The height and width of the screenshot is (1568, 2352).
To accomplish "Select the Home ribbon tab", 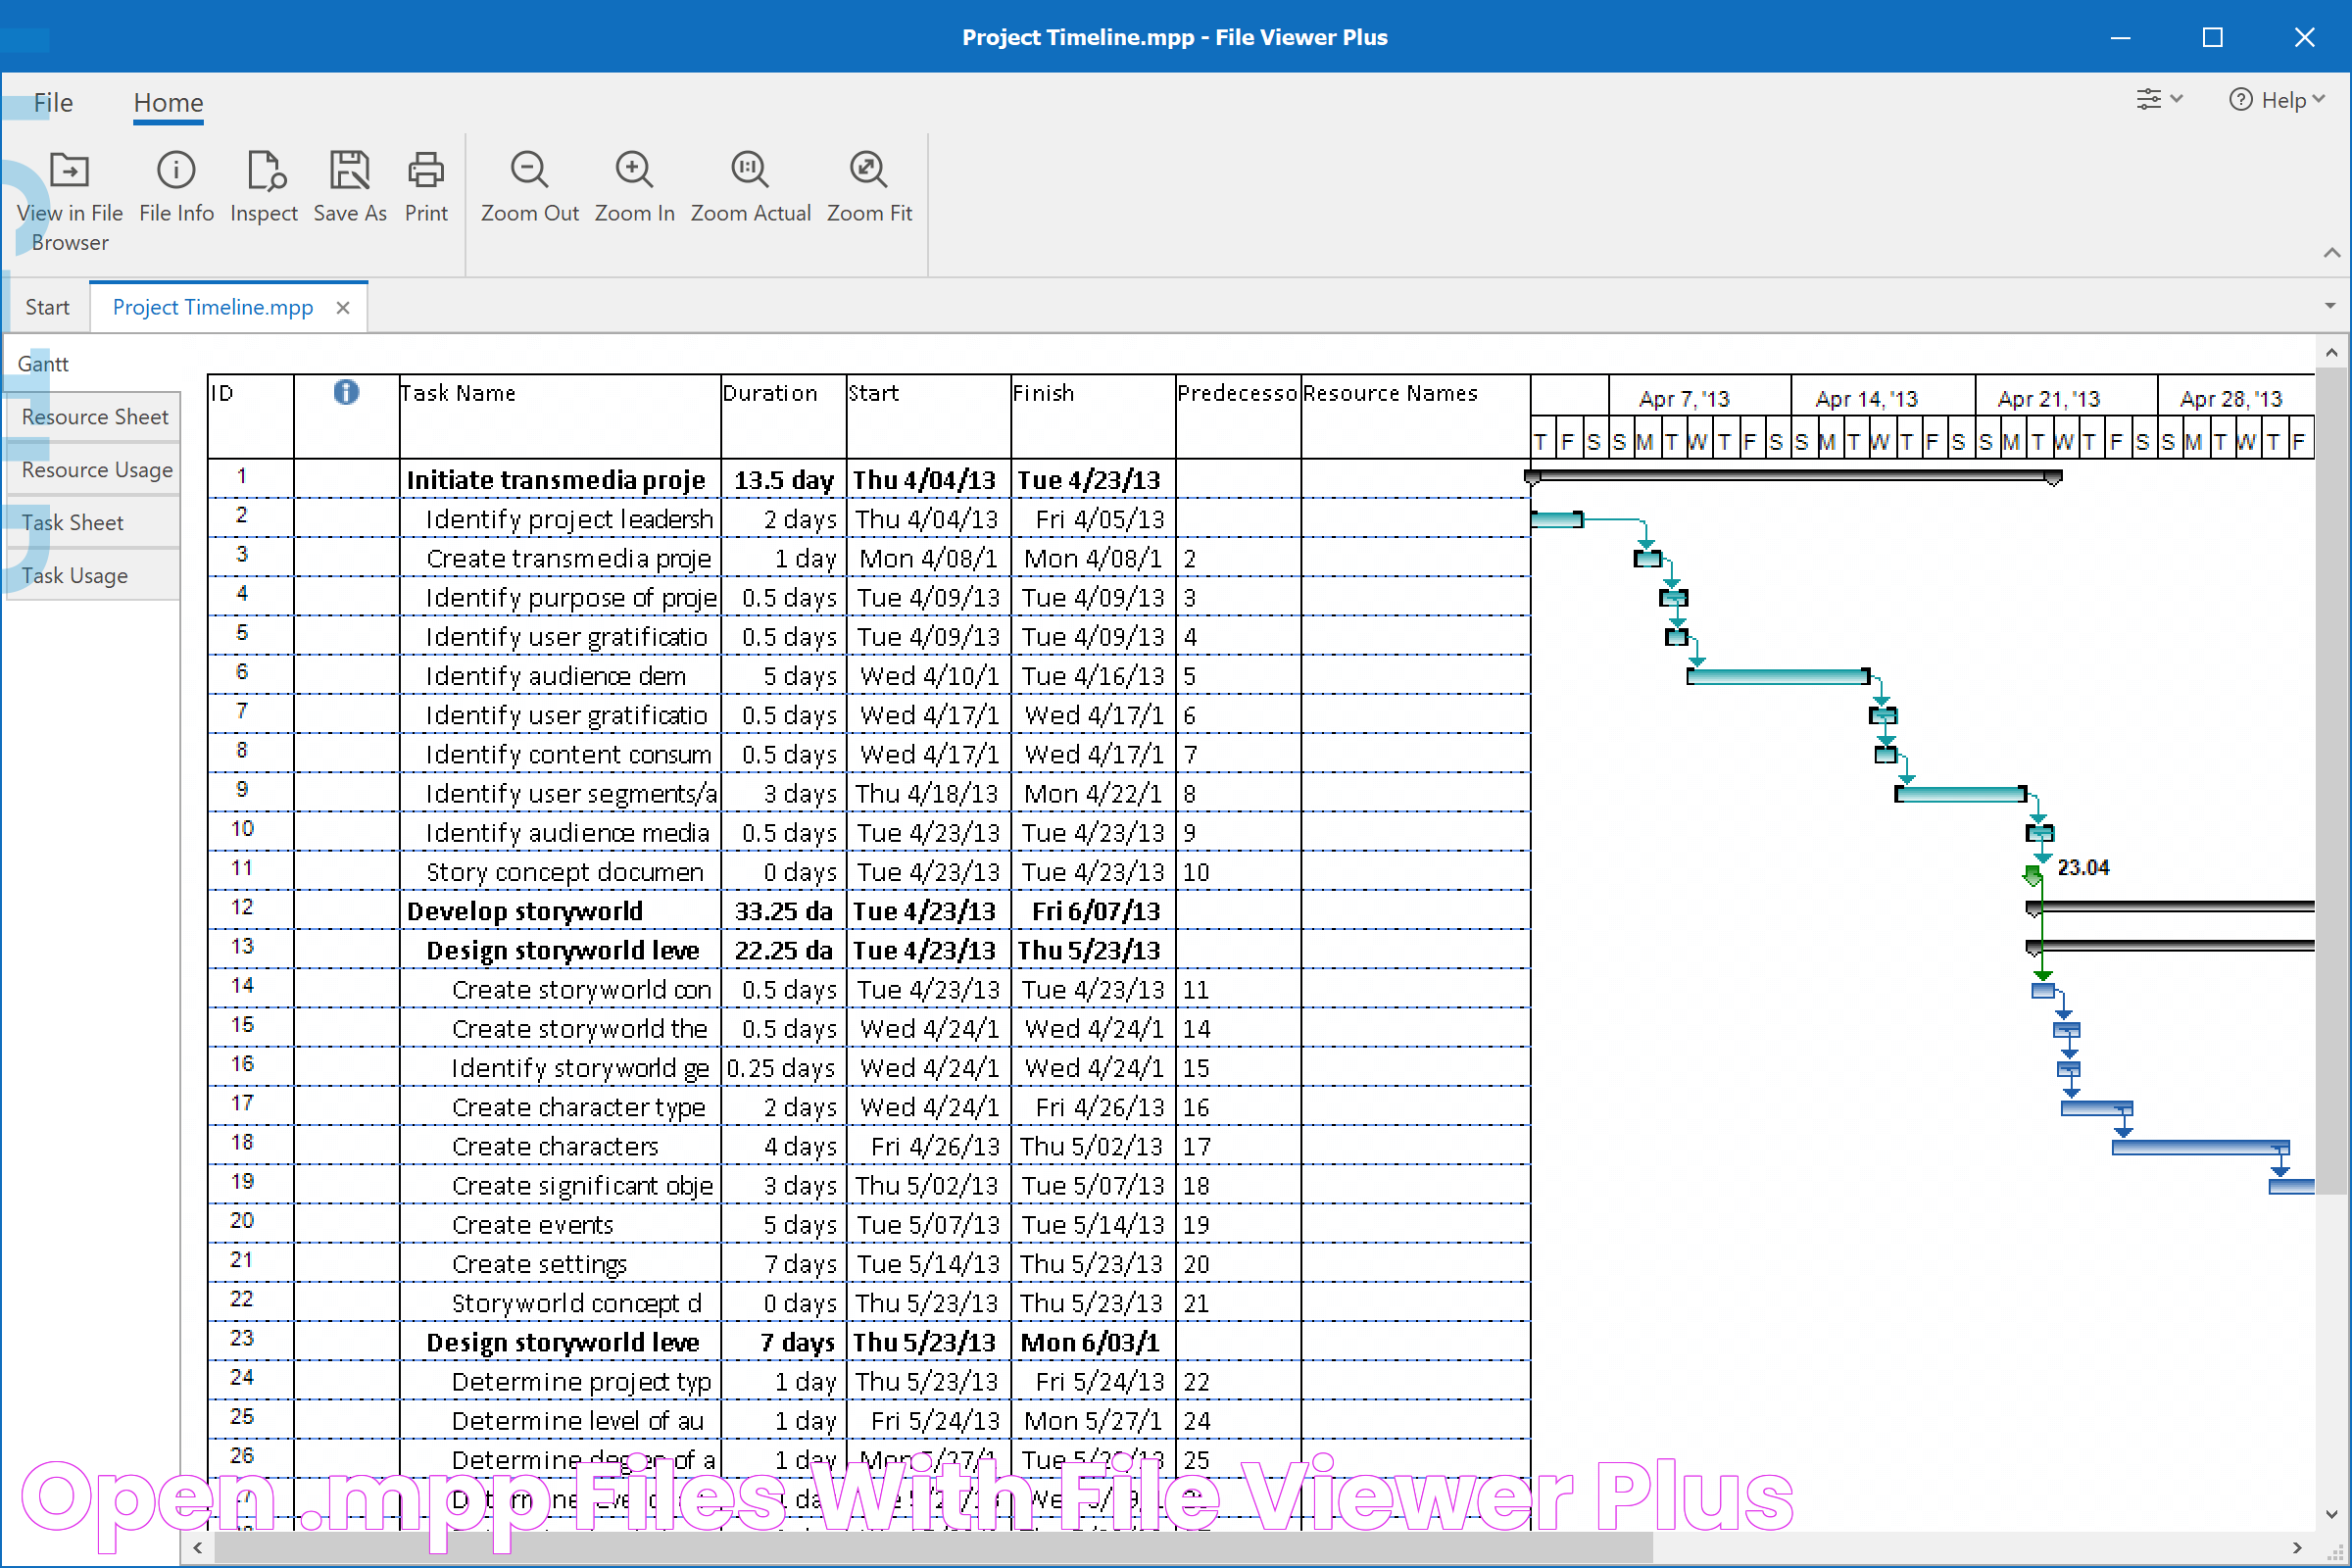I will 168,102.
